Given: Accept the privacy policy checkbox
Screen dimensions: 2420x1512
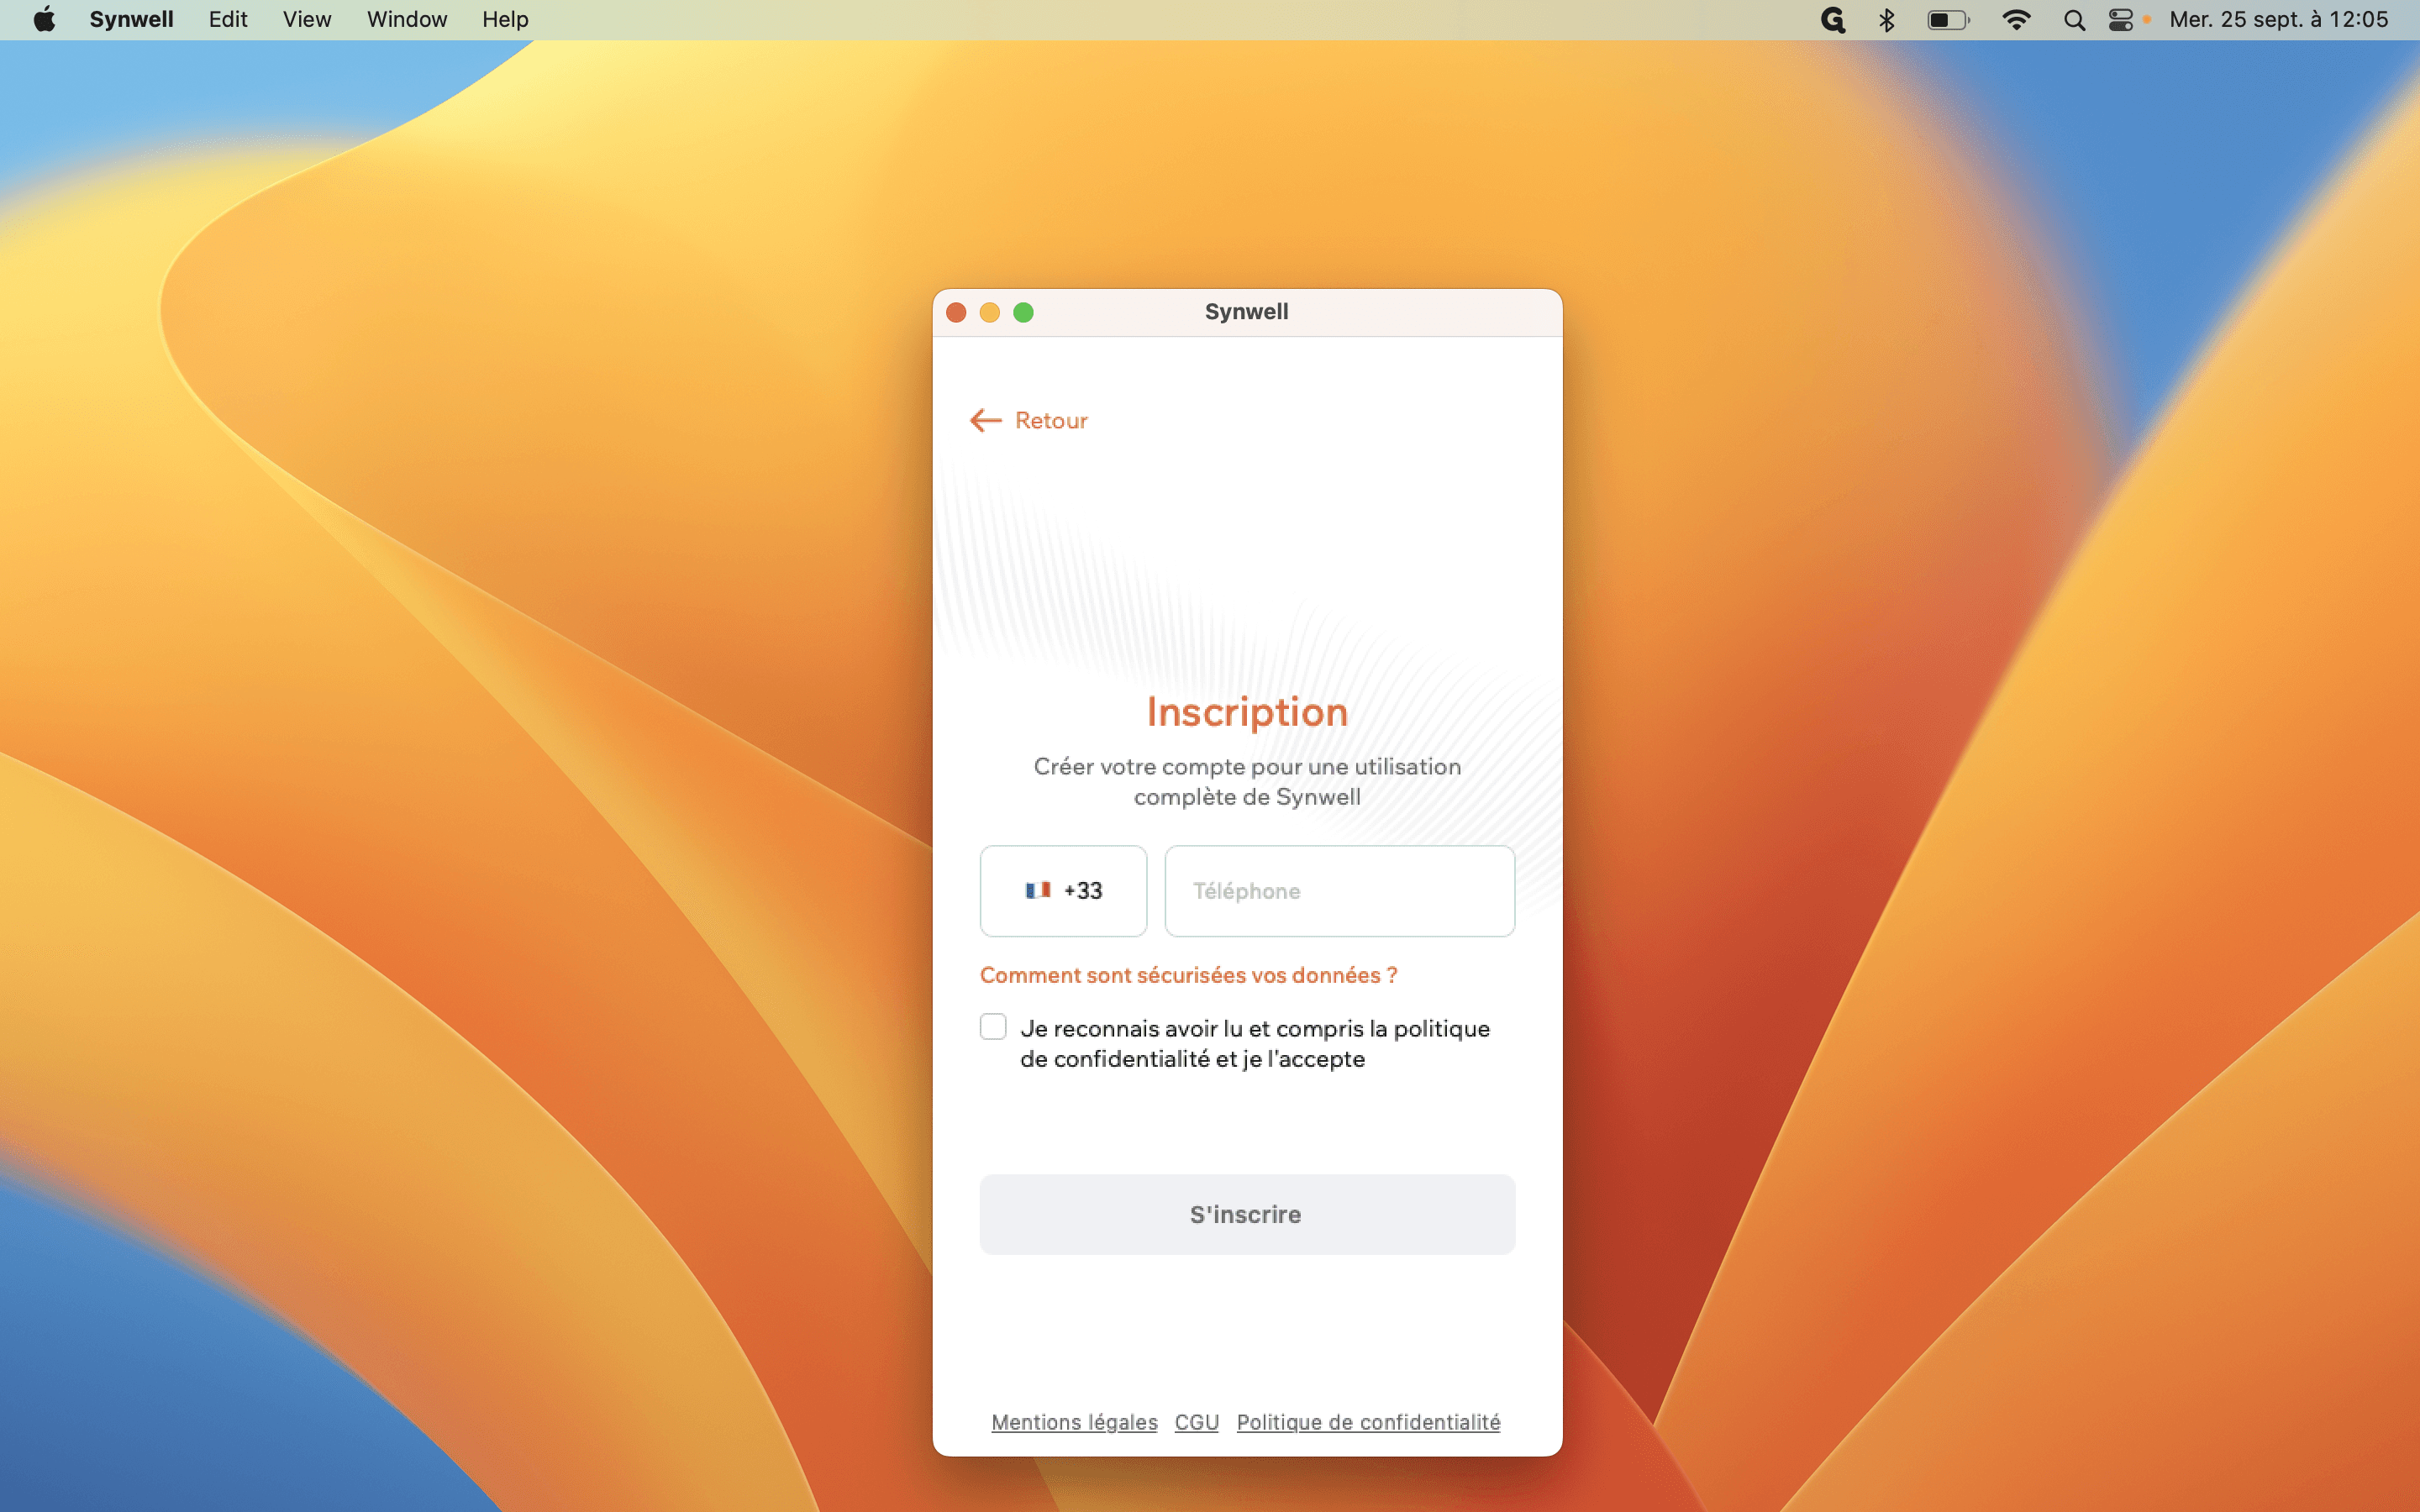Looking at the screenshot, I should pos(993,1027).
